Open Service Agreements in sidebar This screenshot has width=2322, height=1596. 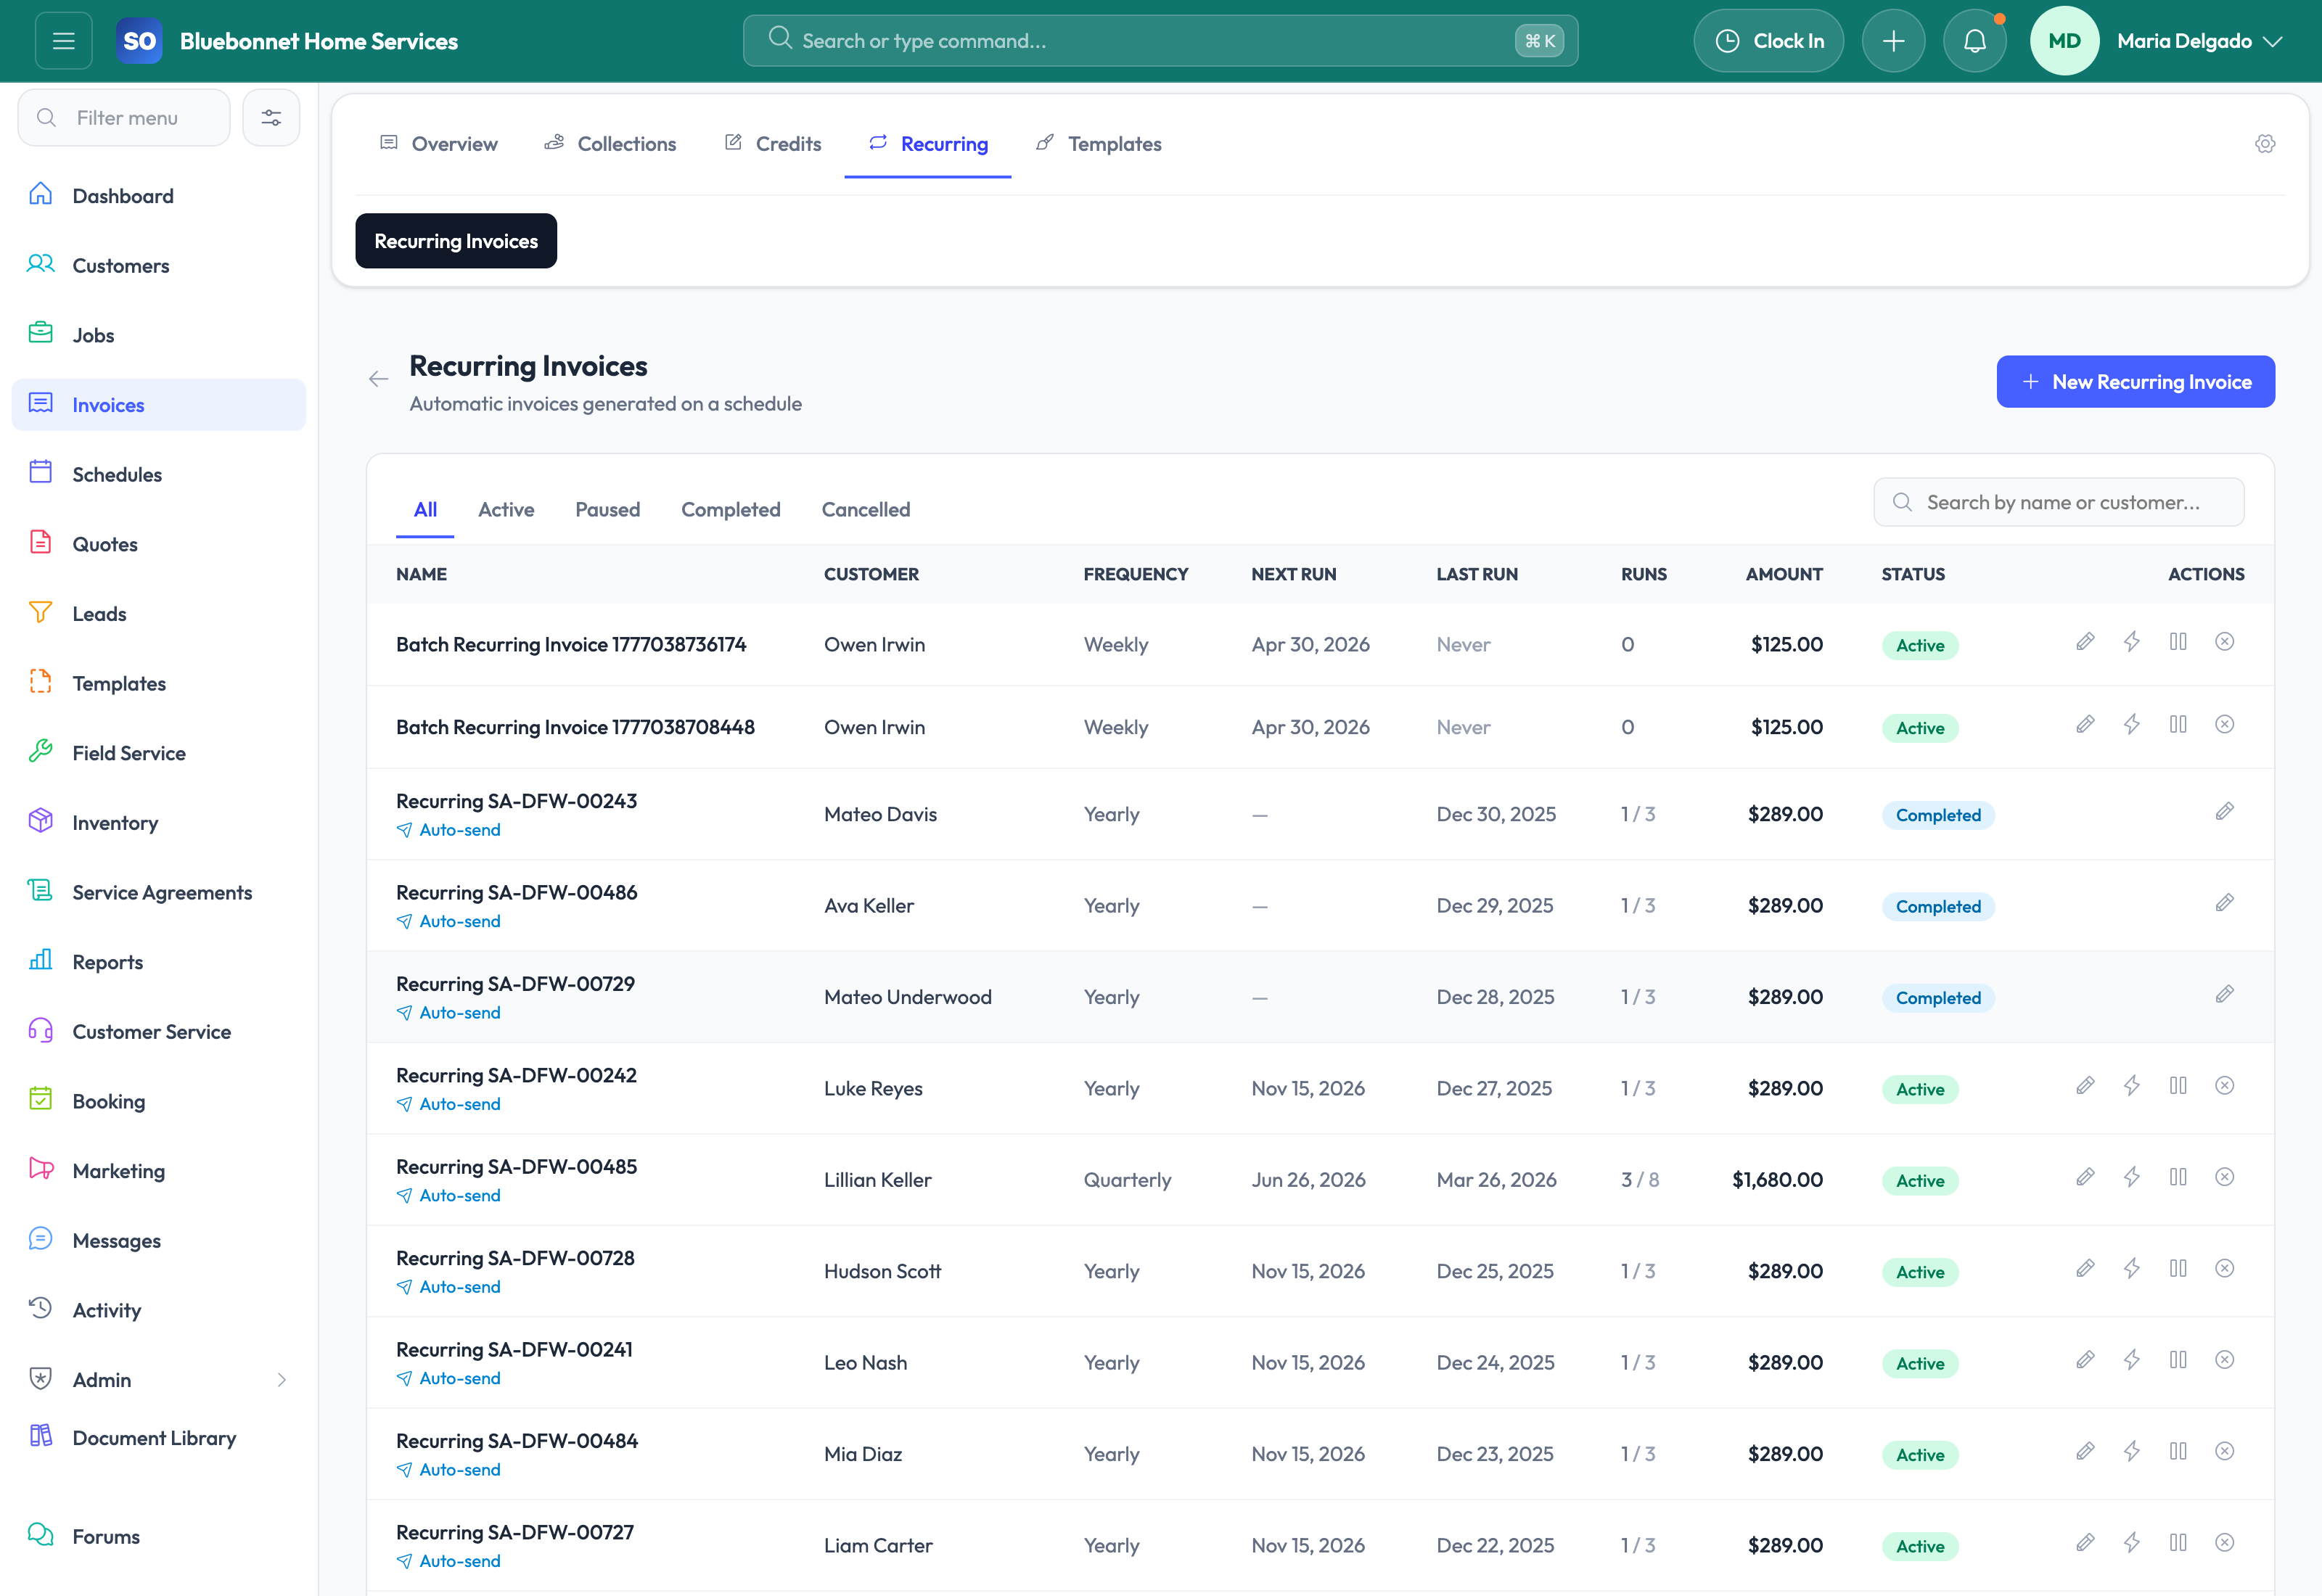(158, 892)
